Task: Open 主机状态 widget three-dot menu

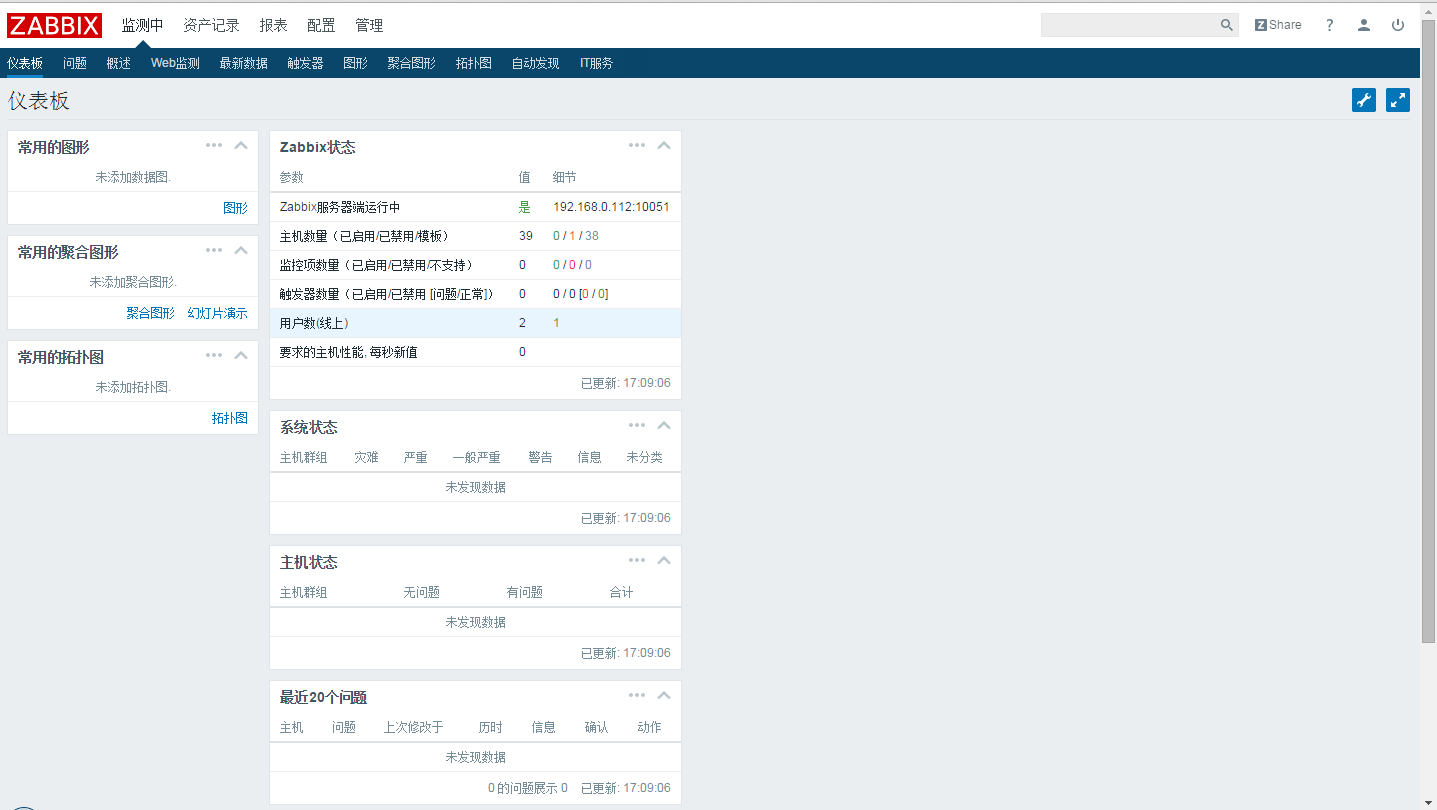Action: 637,560
